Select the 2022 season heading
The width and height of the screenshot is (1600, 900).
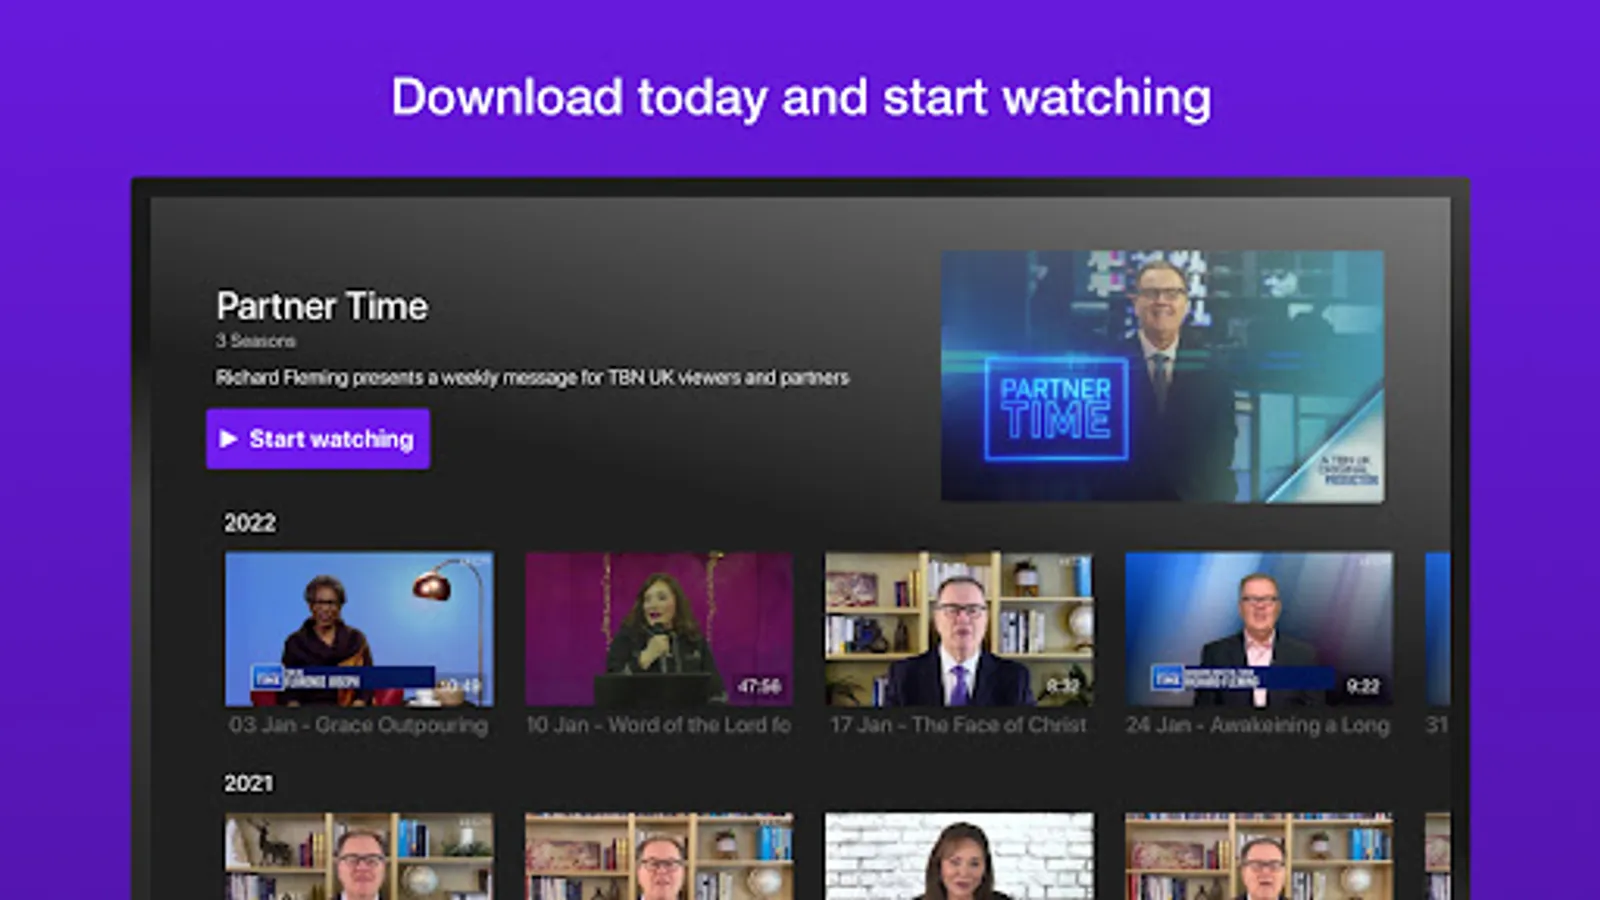point(250,523)
